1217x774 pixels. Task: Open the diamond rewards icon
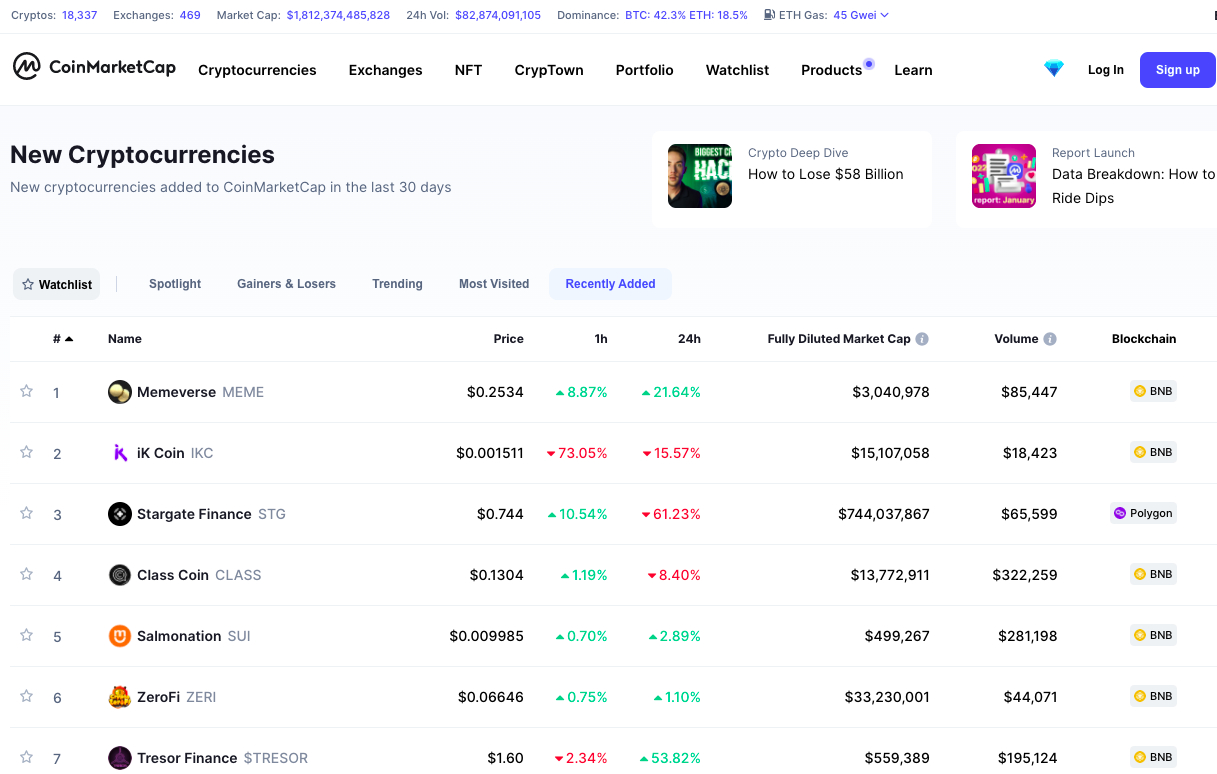1054,69
